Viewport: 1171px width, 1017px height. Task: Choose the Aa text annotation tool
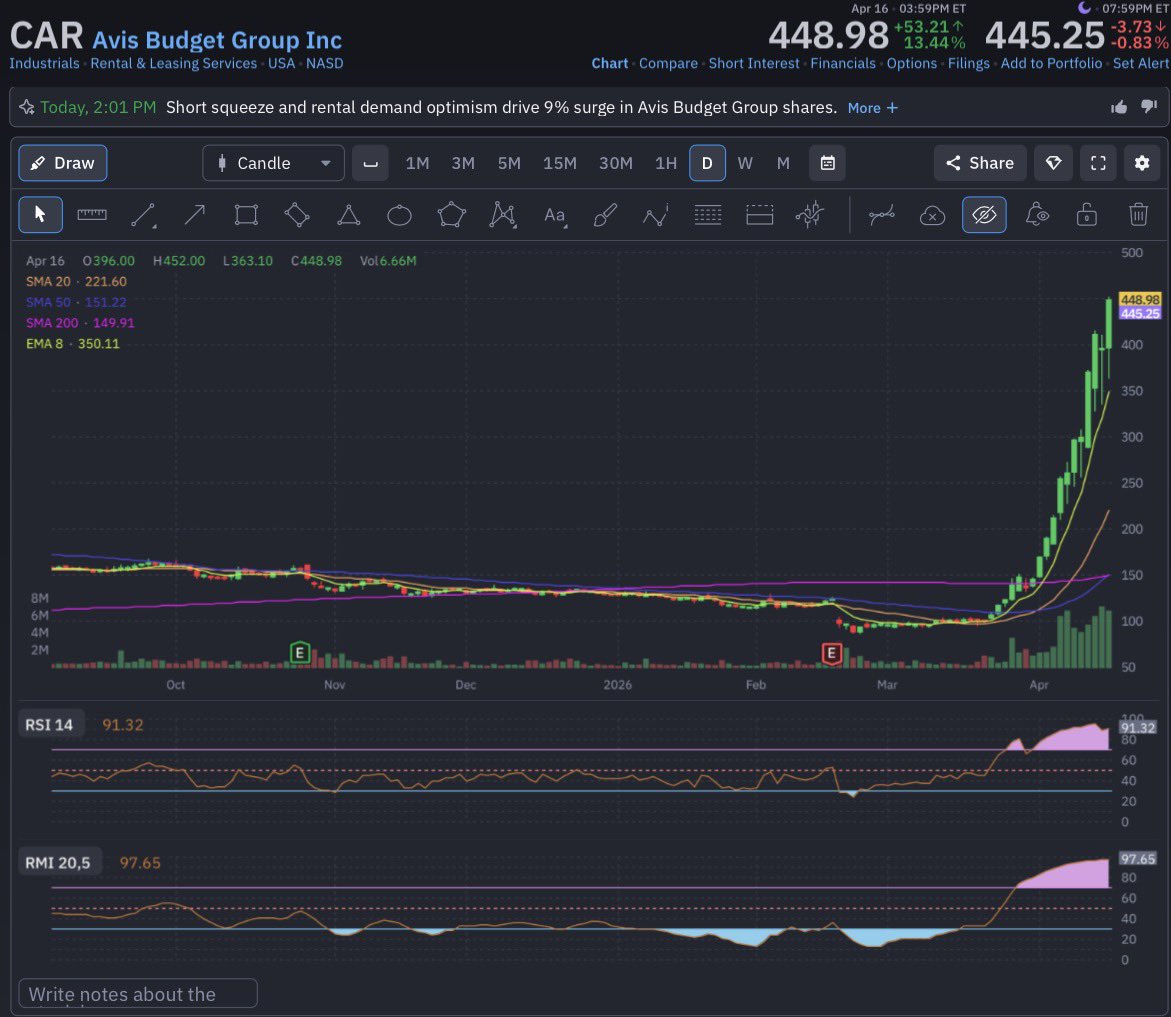coord(555,216)
